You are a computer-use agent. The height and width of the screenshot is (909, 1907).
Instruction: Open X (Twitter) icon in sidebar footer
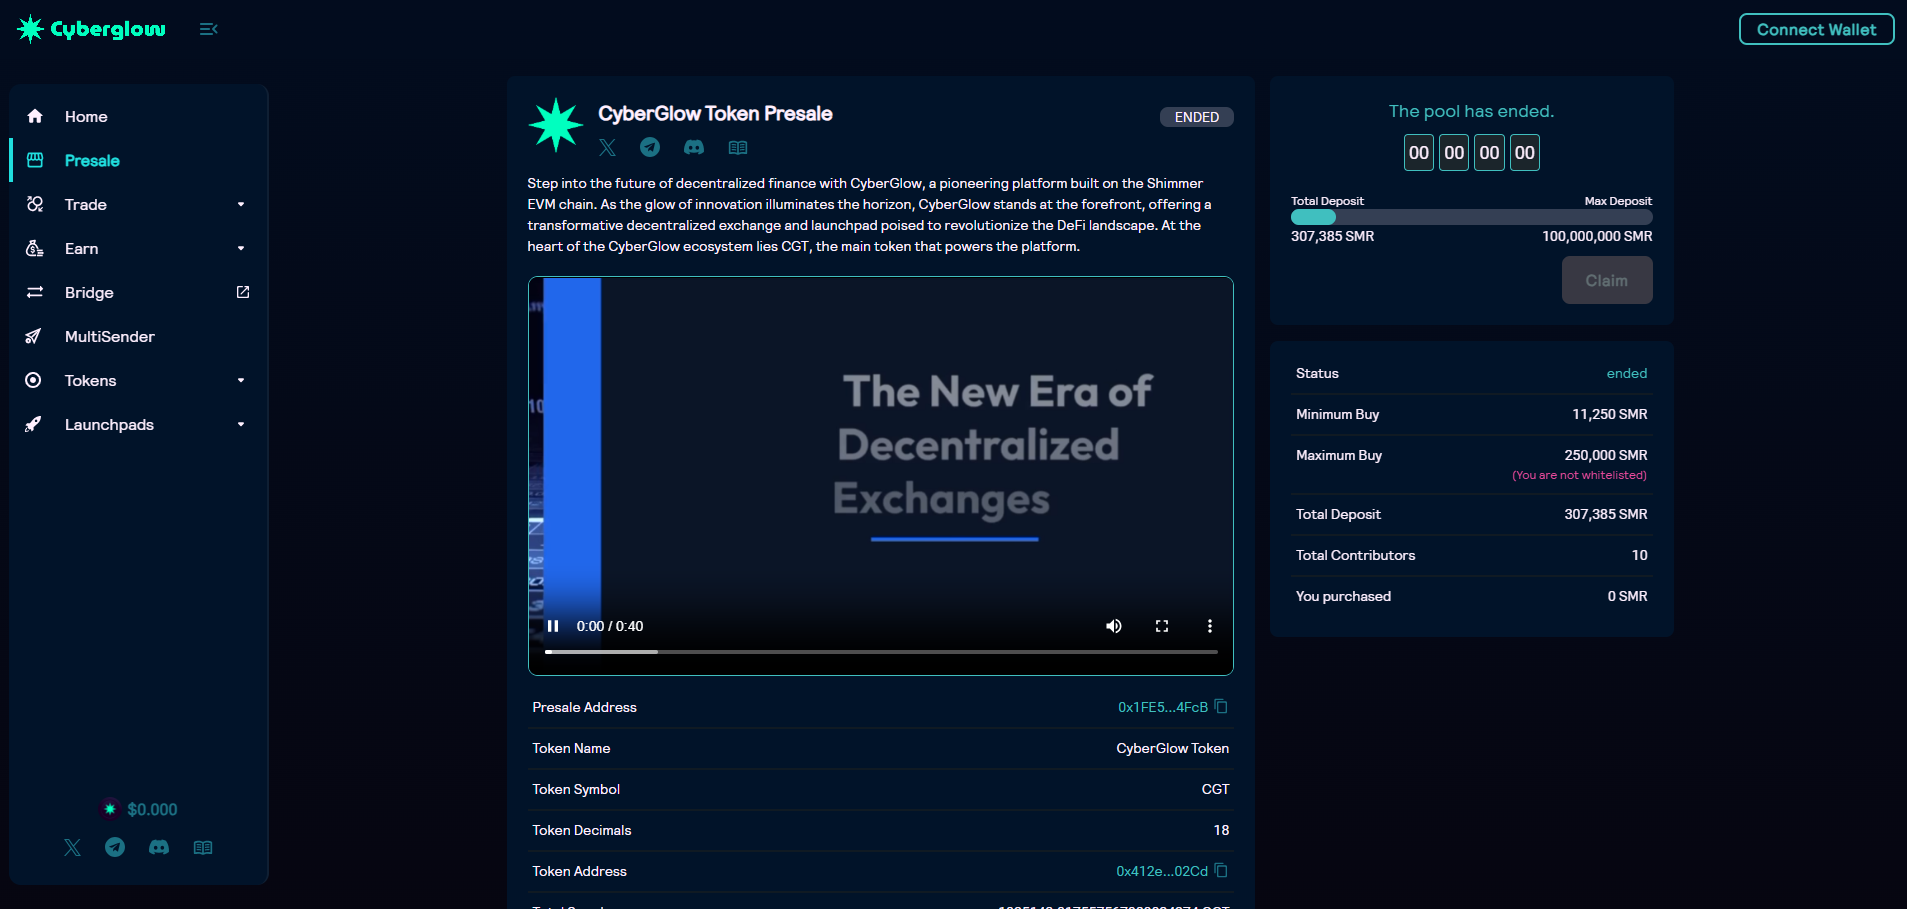click(72, 847)
